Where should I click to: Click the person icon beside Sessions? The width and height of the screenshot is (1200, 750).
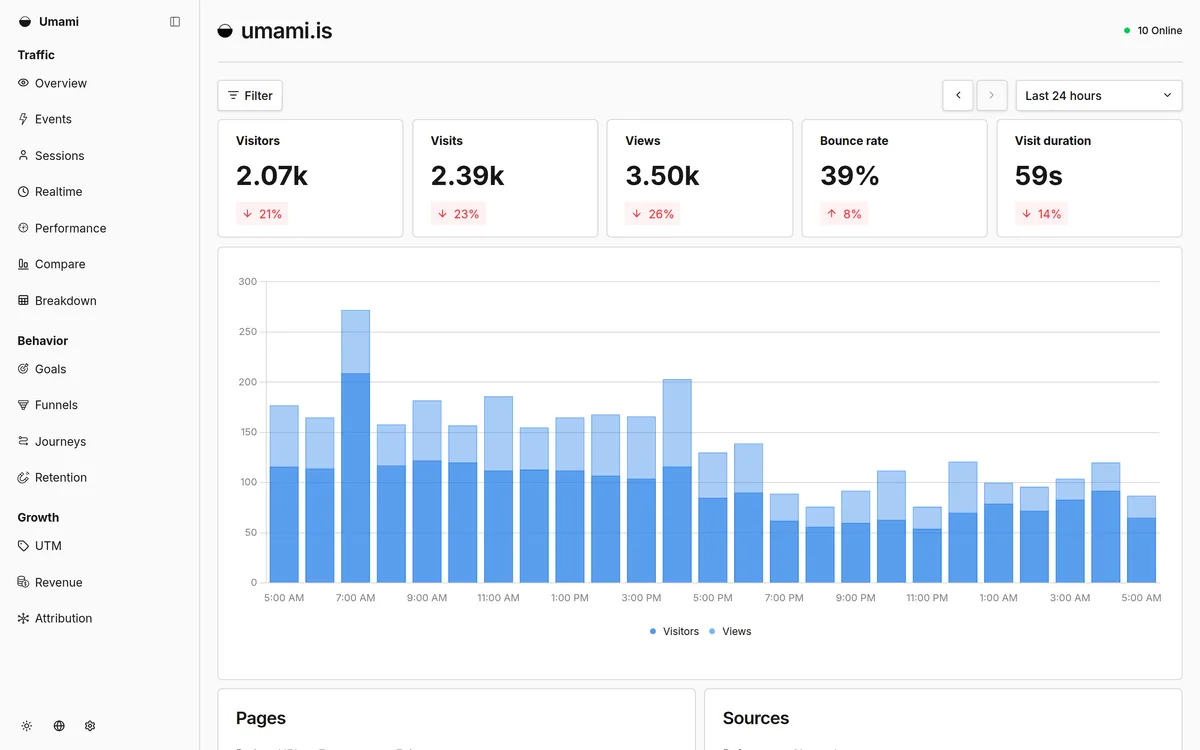click(24, 156)
